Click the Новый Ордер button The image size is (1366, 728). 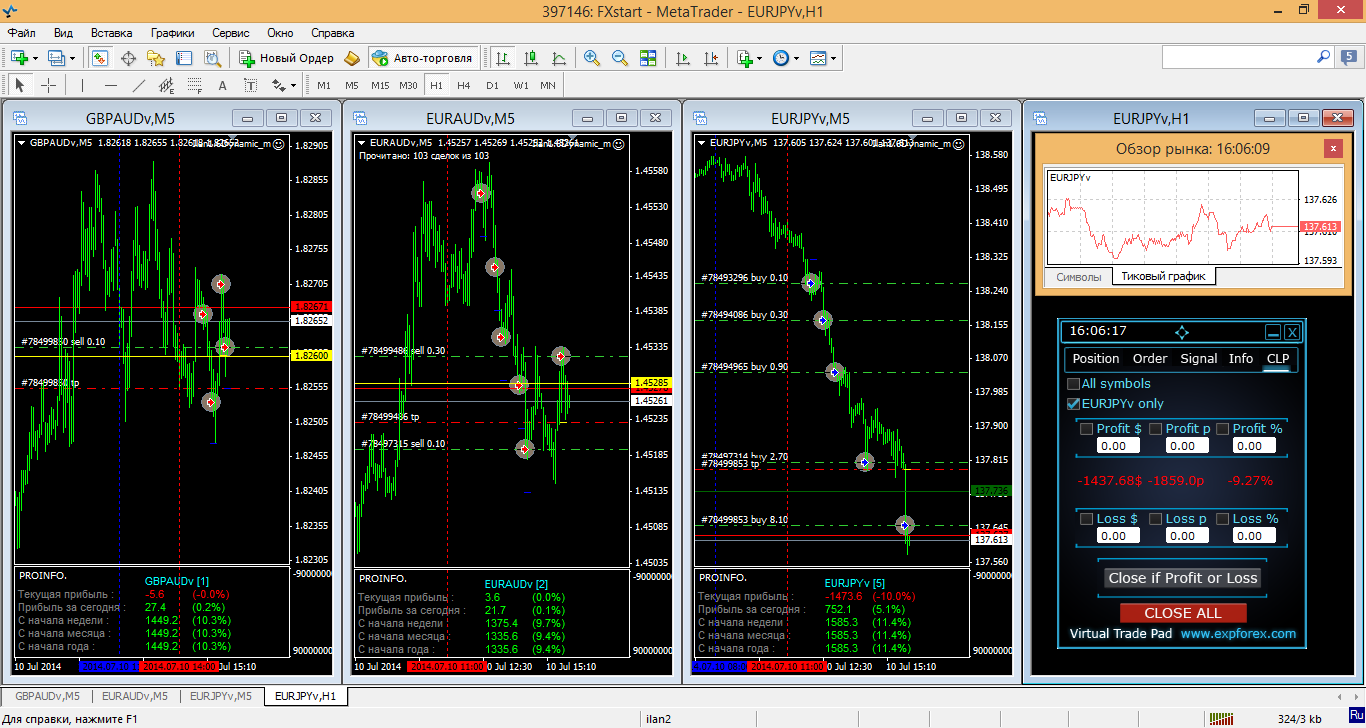(287, 58)
